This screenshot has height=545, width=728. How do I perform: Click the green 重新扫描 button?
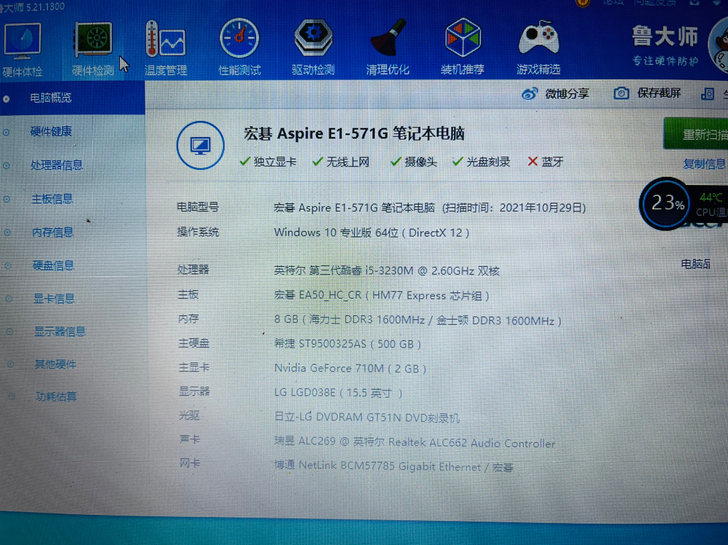coord(696,134)
